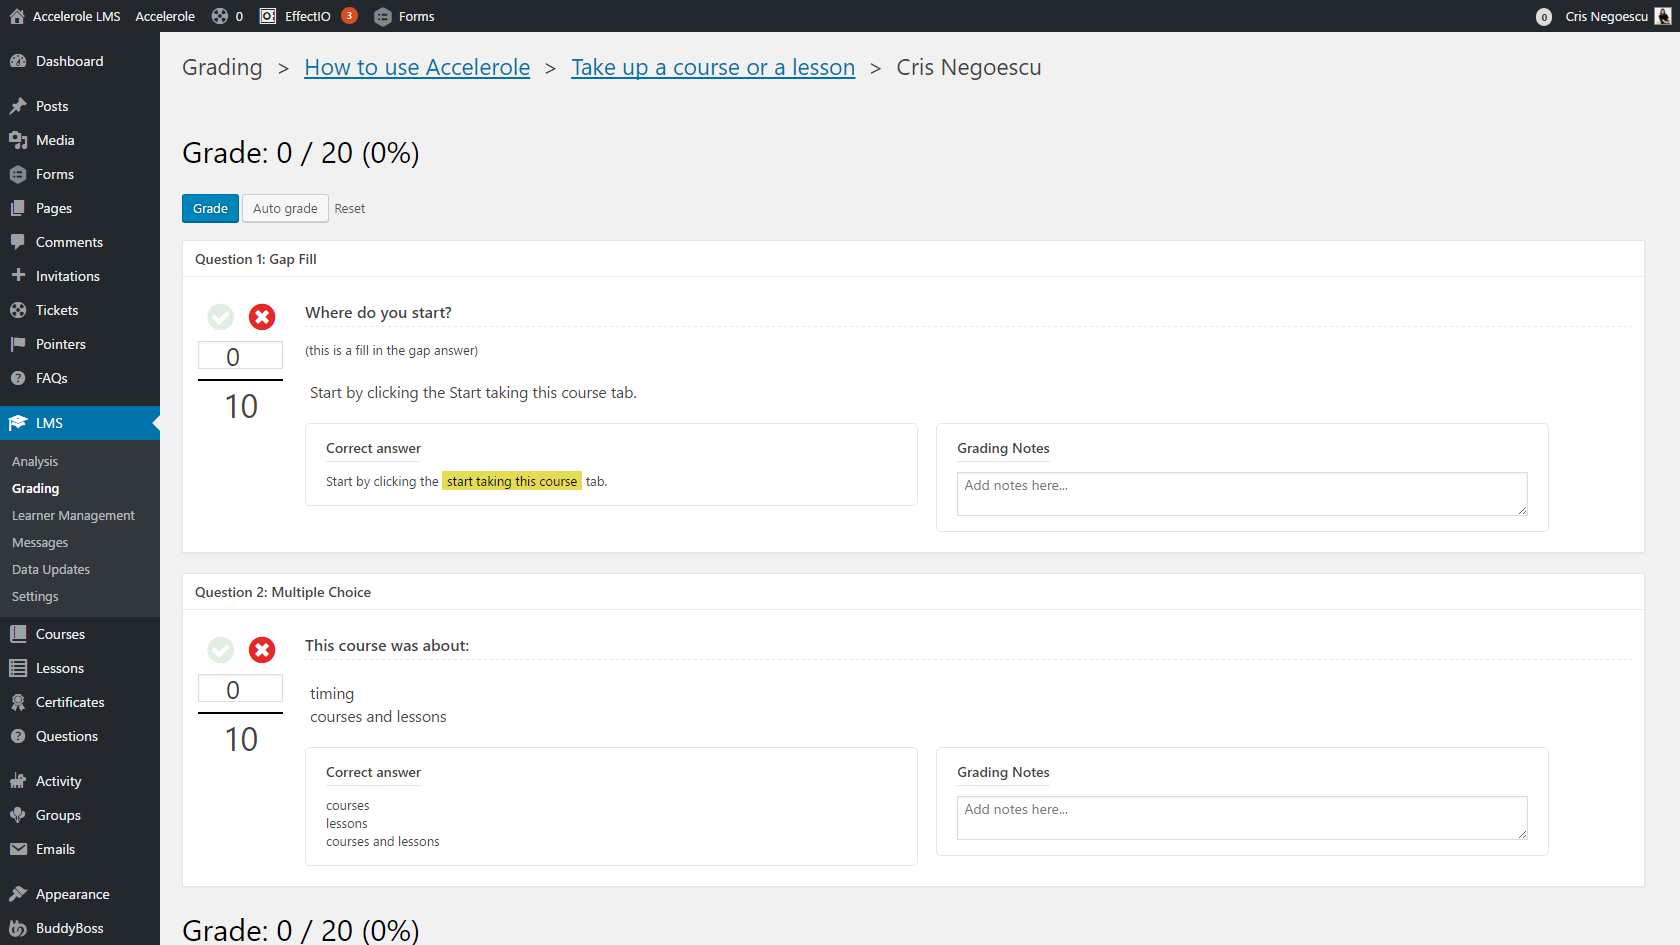The height and width of the screenshot is (945, 1680).
Task: Mark Question 1 Gap Fill as correct
Action: (221, 317)
